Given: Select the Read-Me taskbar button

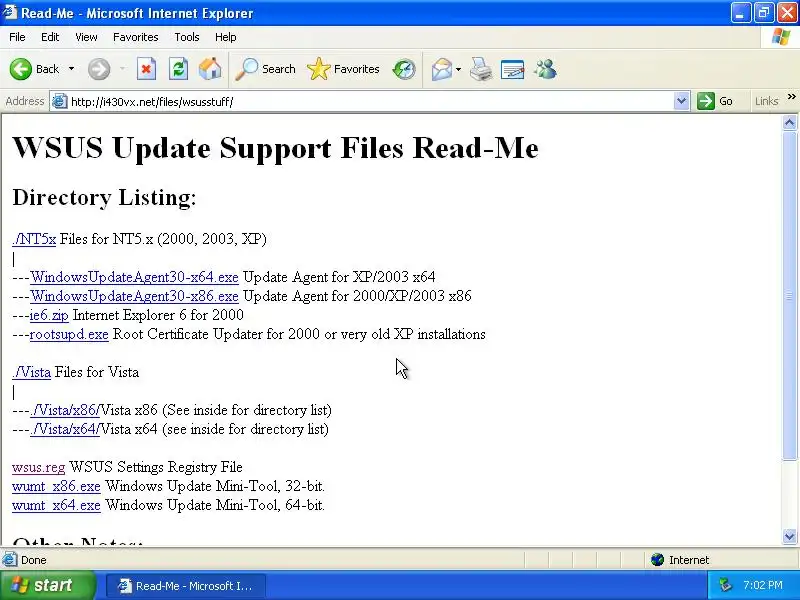Looking at the screenshot, I should [x=186, y=586].
